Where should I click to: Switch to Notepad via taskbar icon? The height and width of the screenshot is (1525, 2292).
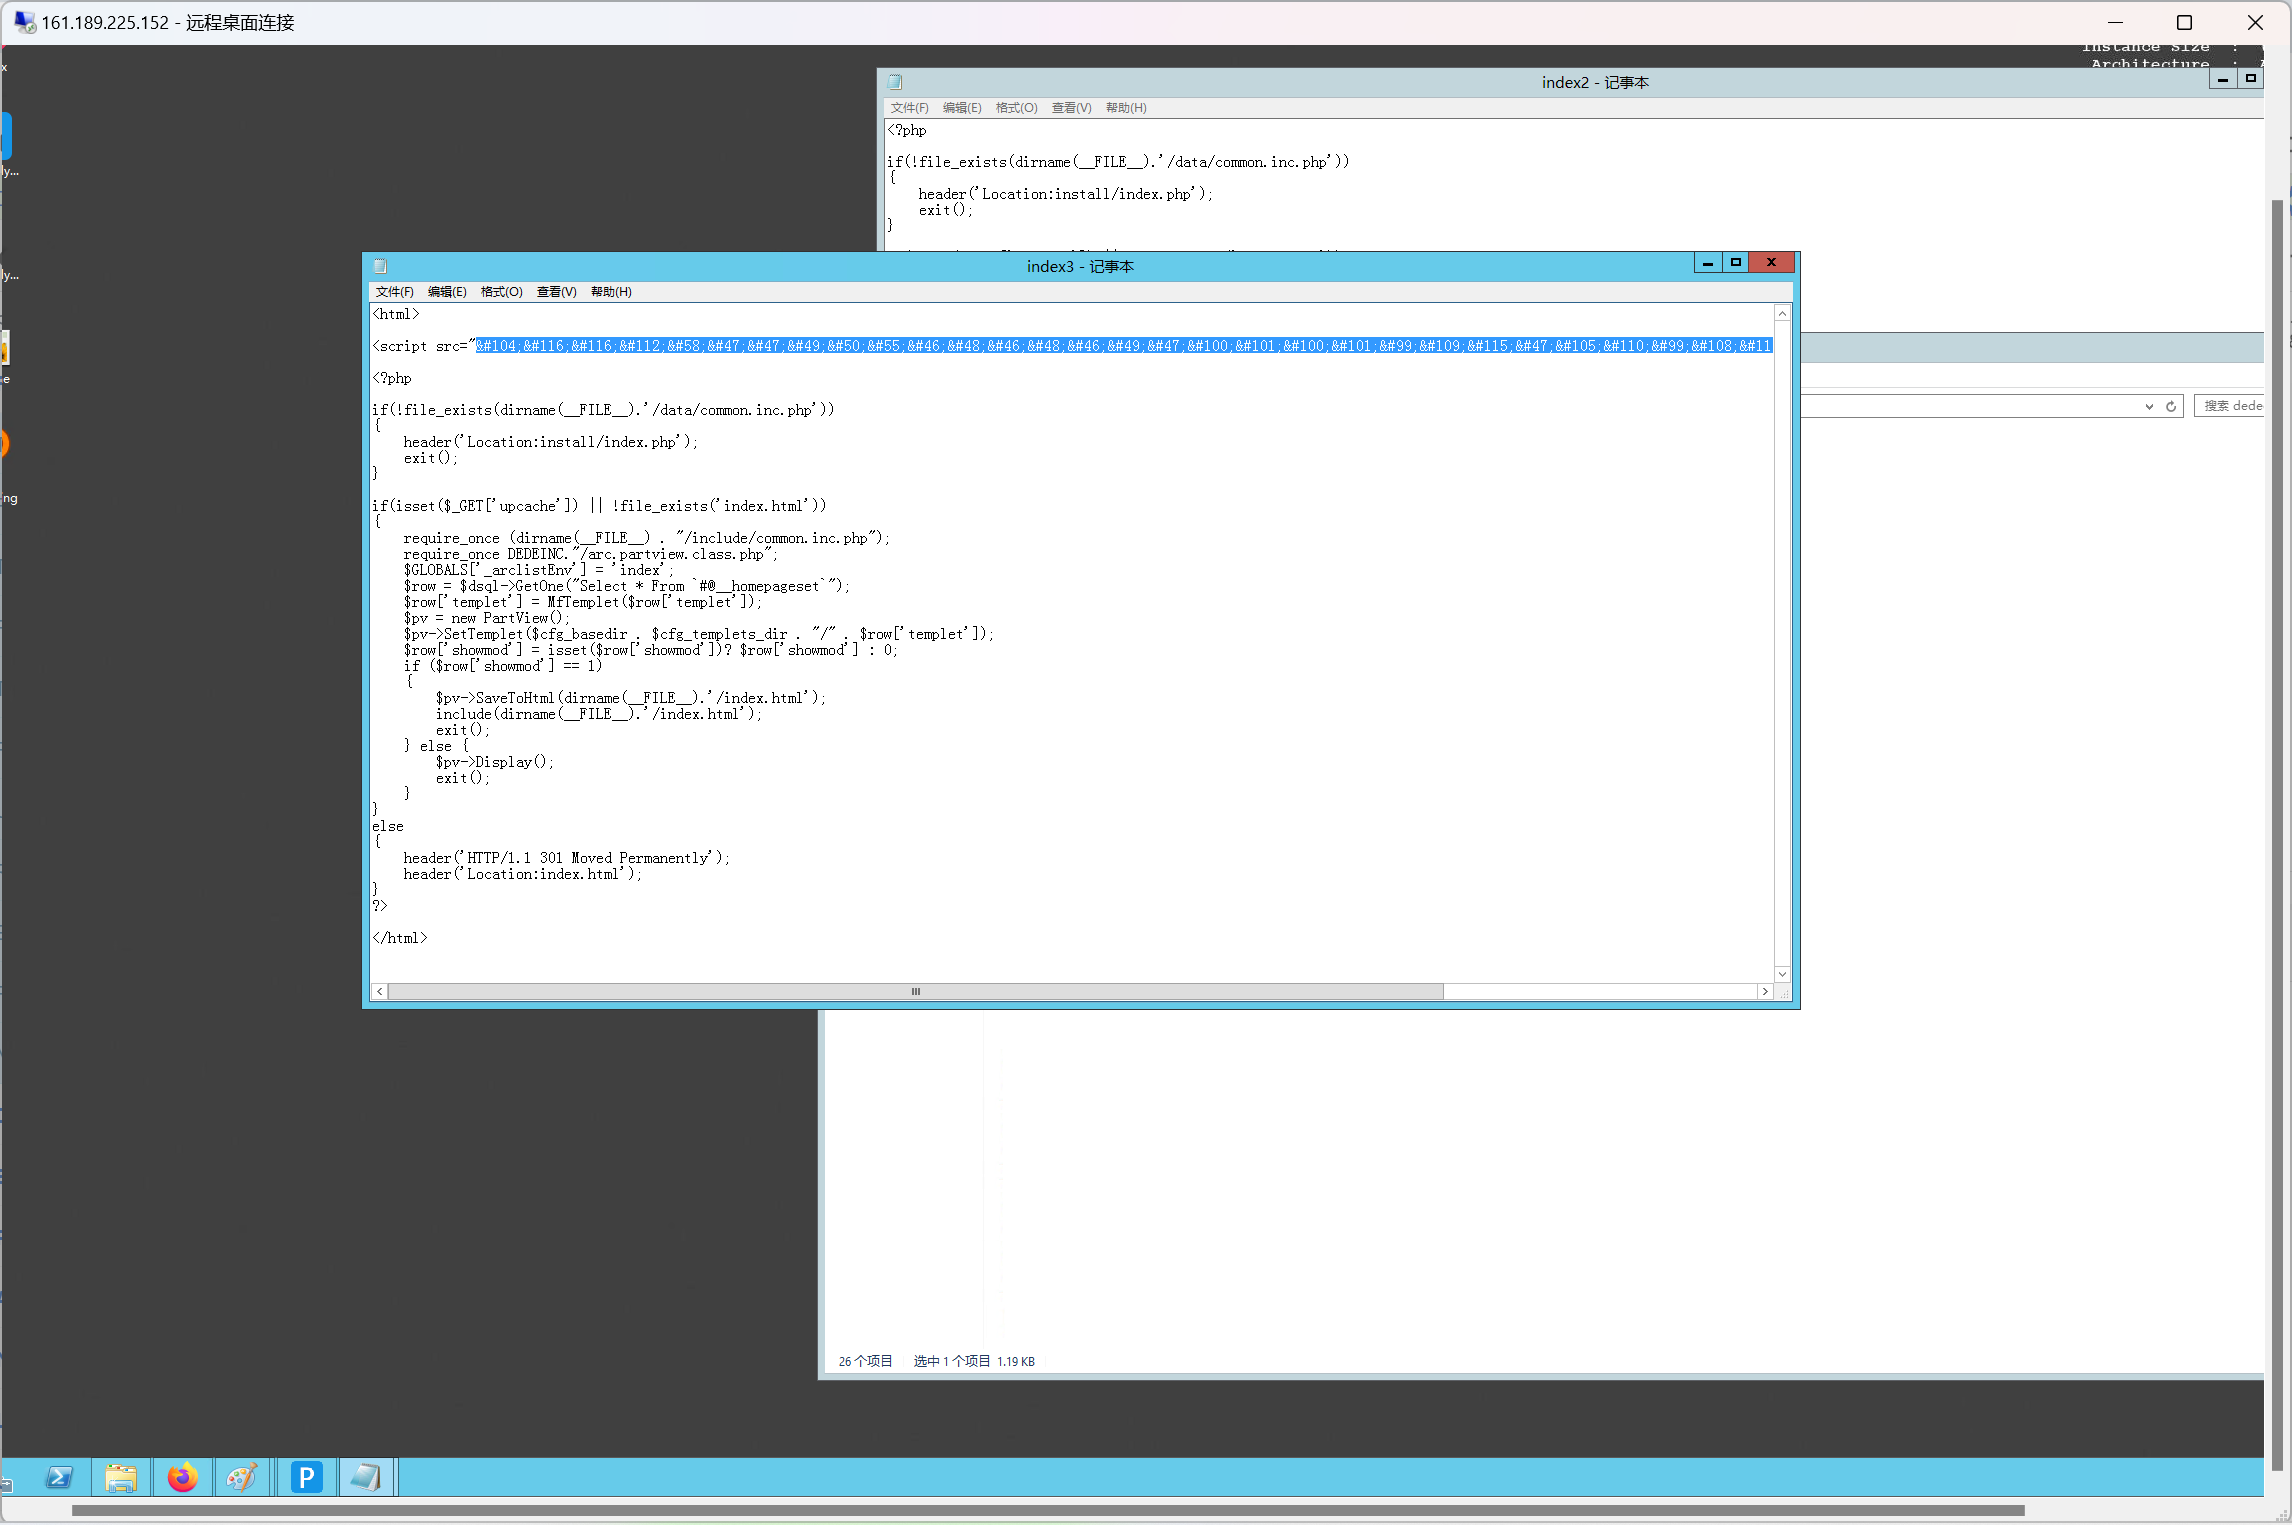pos(366,1477)
